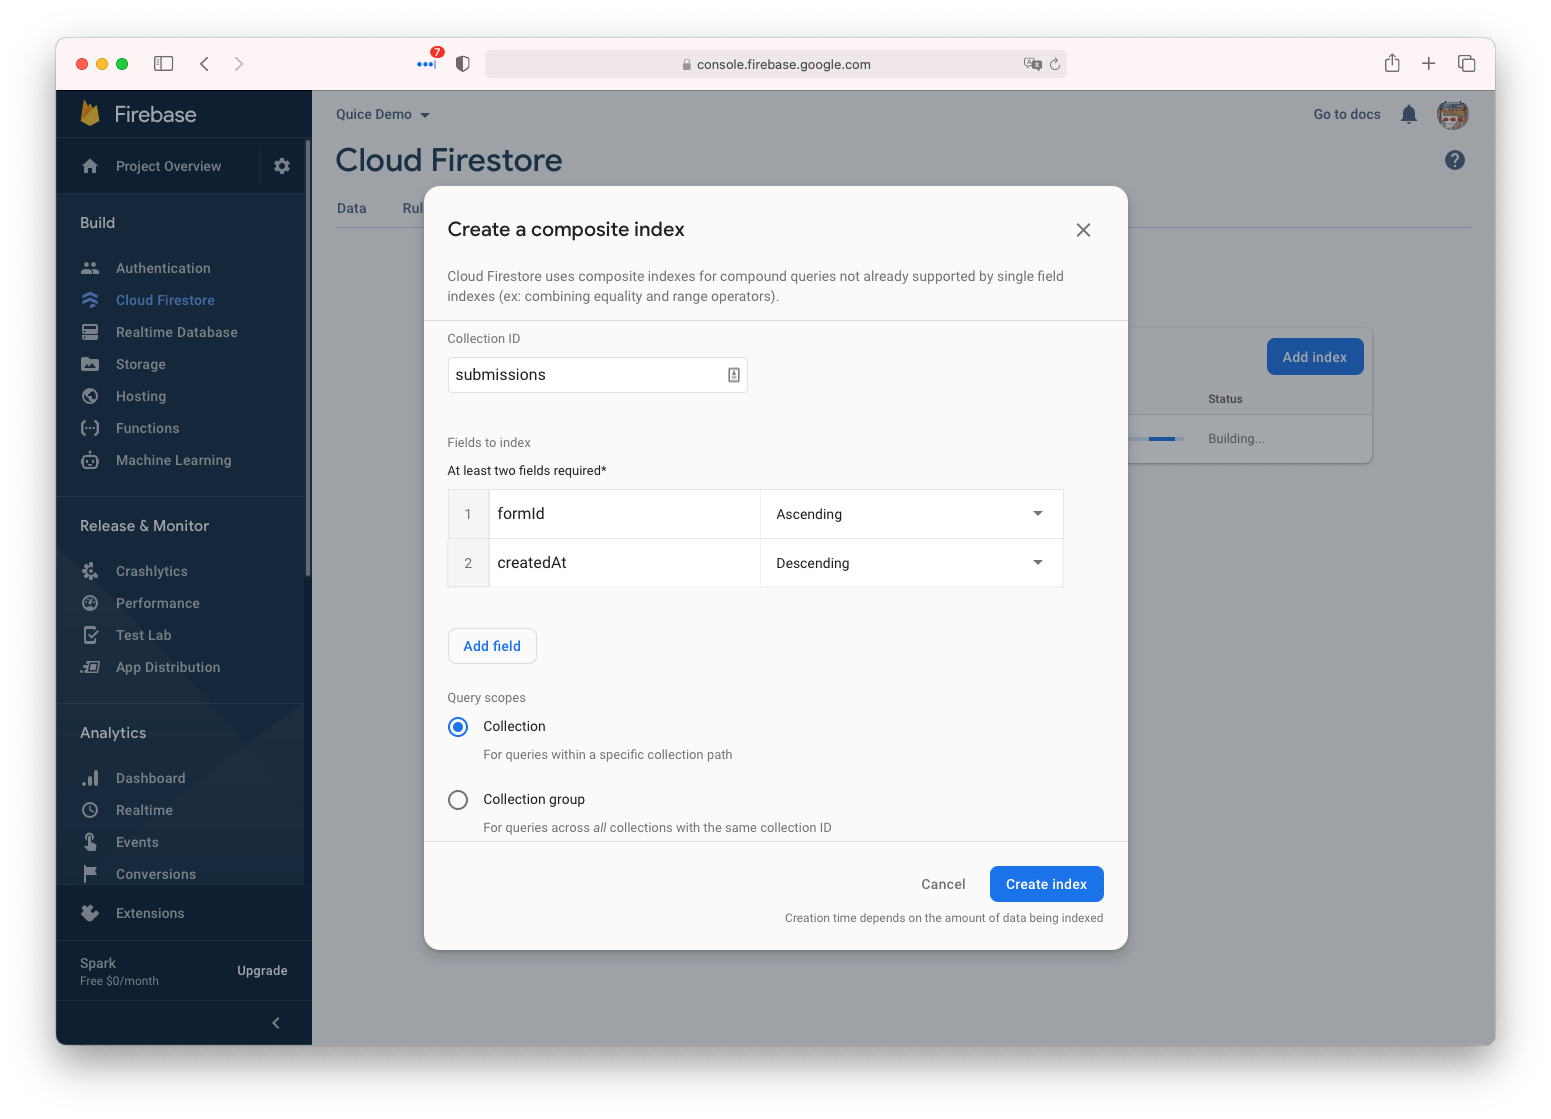Click the Upgrade plan button

pos(262,971)
